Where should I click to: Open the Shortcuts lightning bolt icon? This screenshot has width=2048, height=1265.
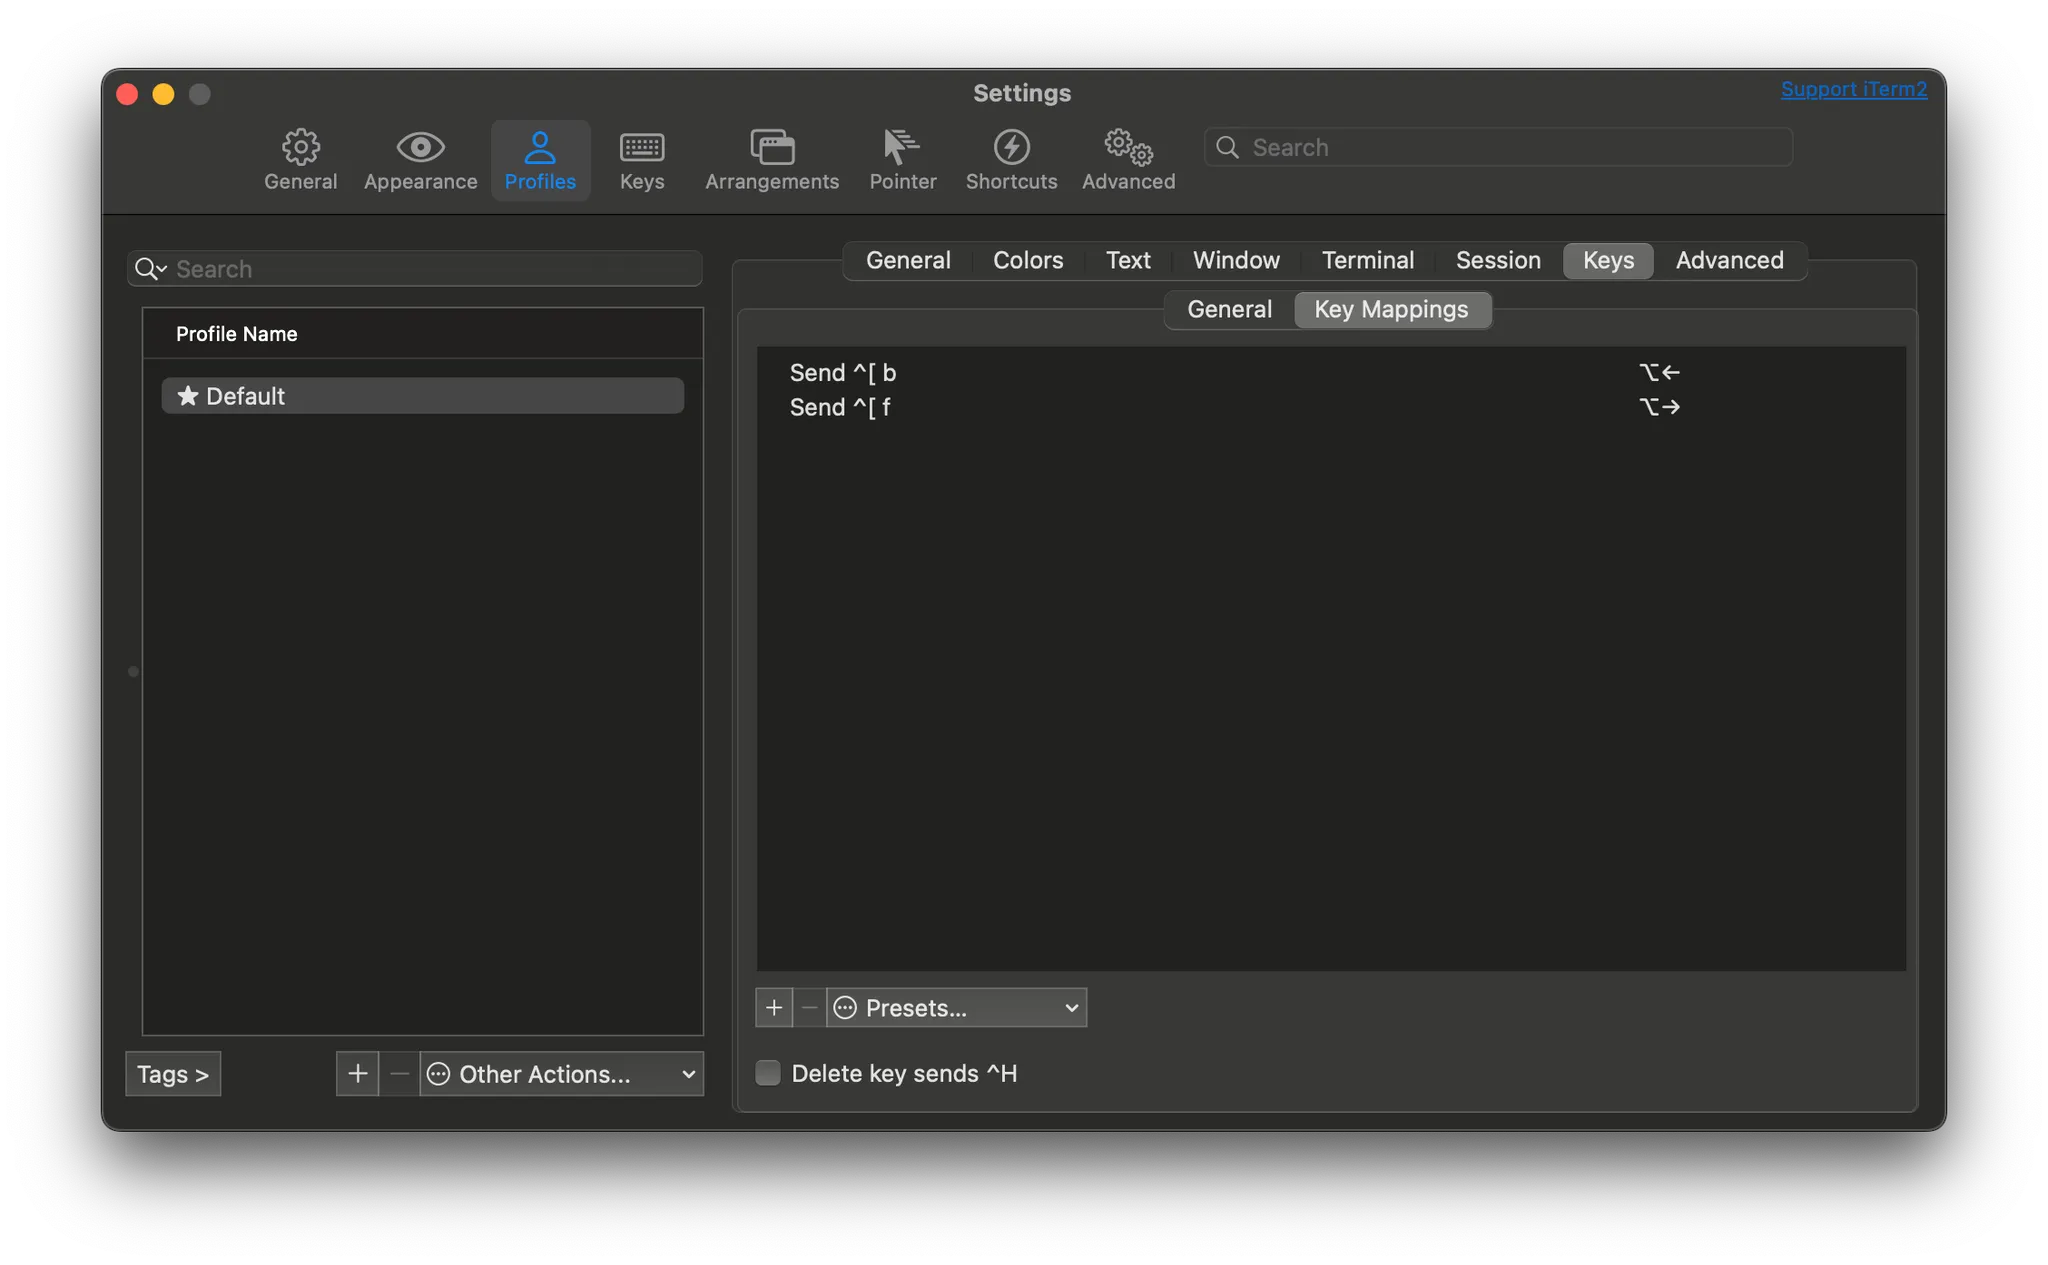coord(1011,148)
